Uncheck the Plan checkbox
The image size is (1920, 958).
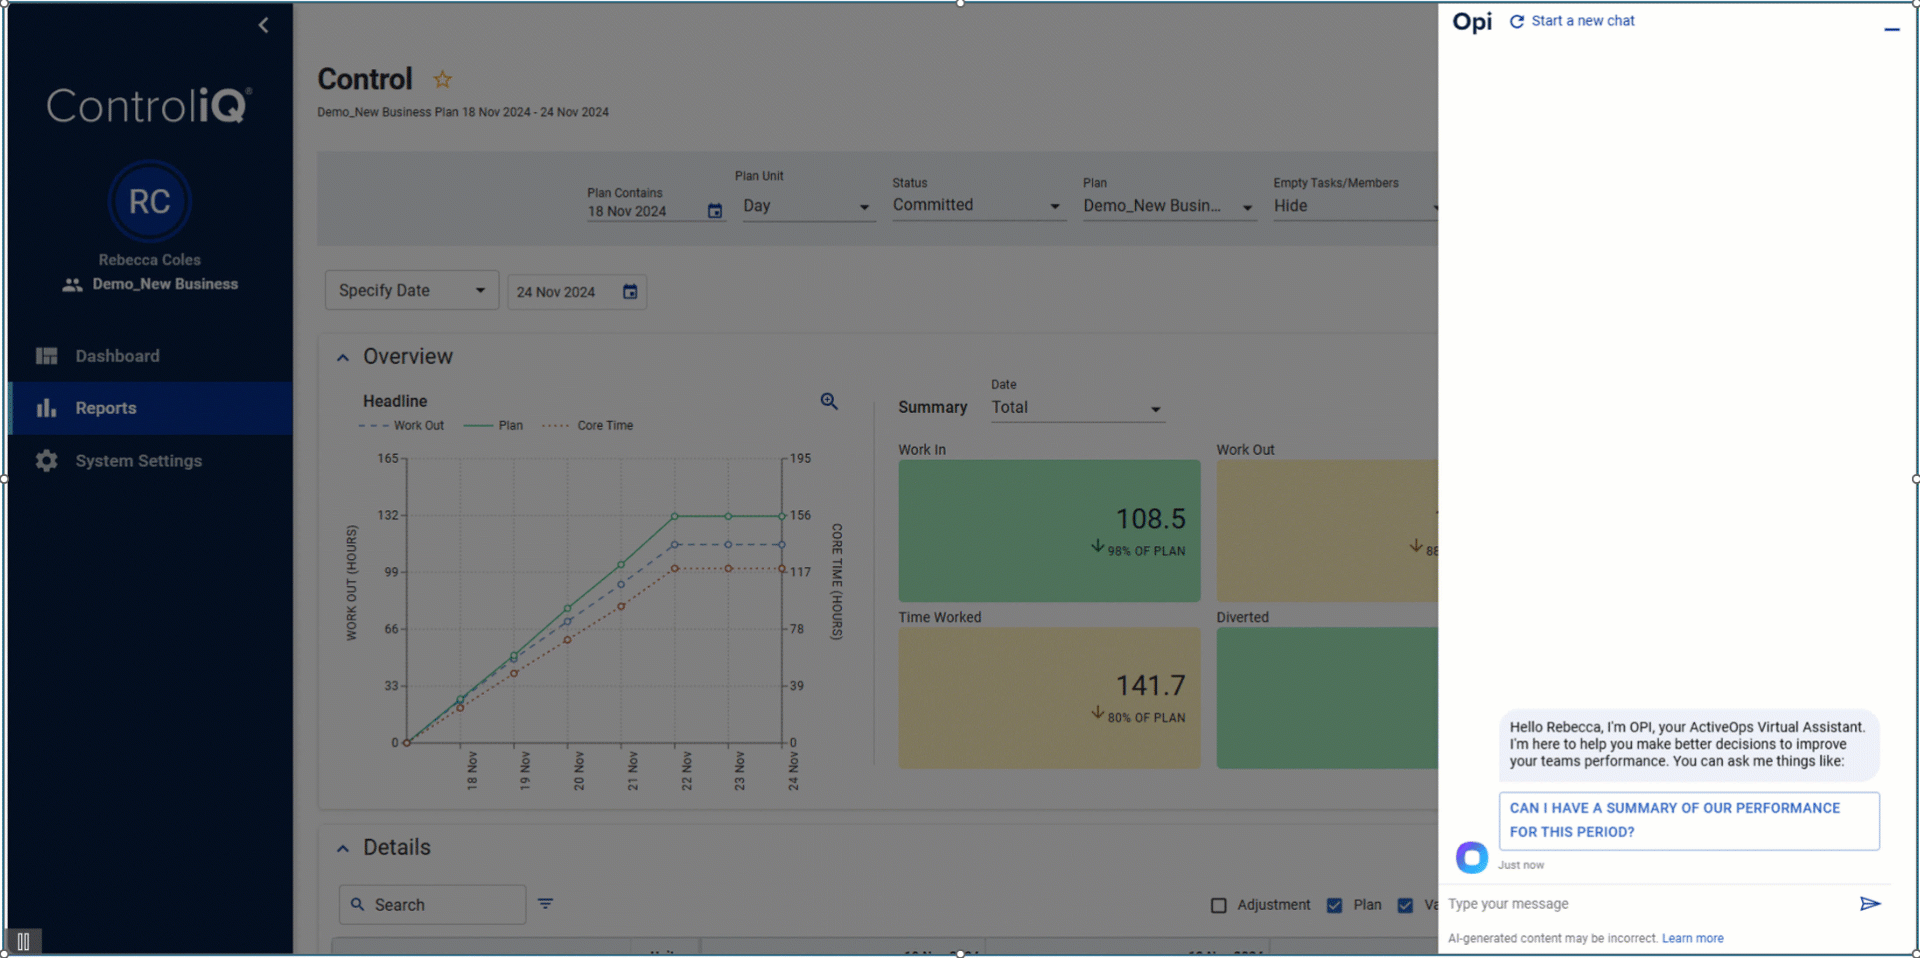1334,905
